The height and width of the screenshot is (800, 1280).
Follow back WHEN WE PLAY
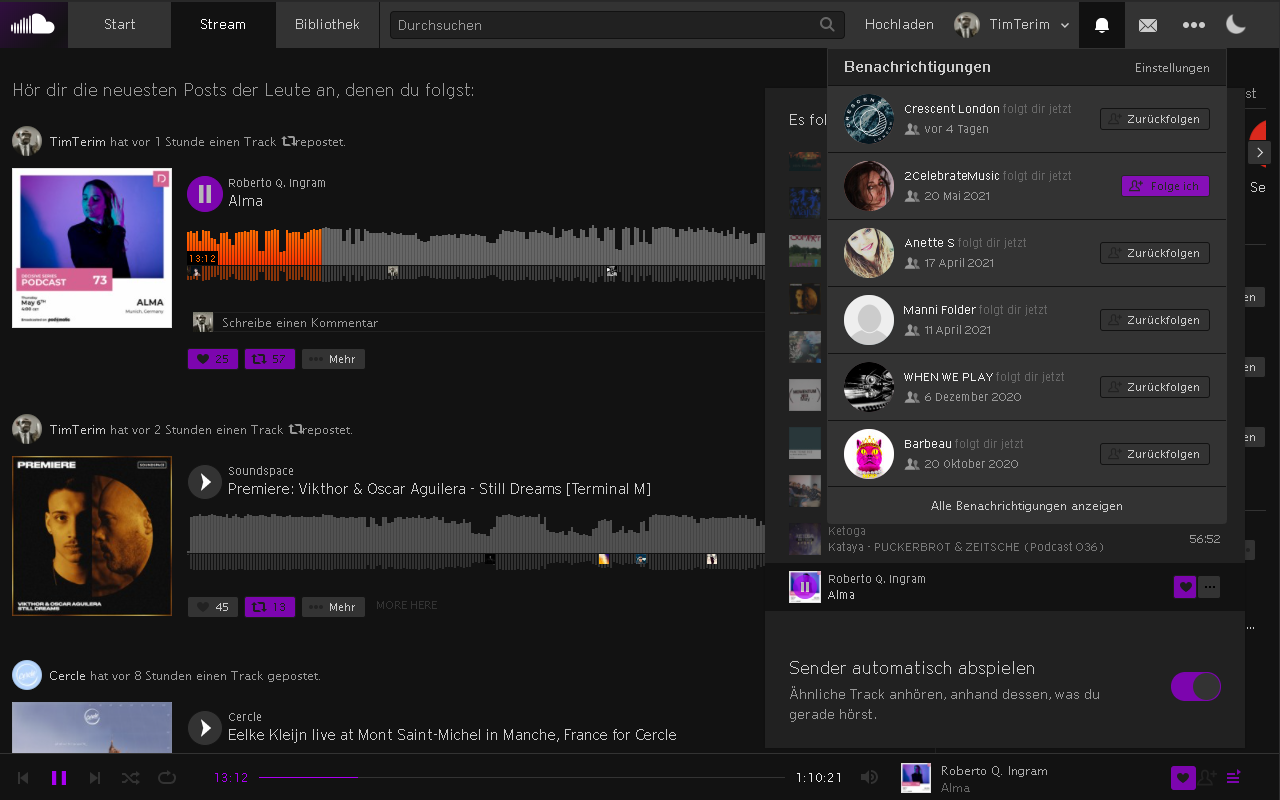click(x=1155, y=387)
